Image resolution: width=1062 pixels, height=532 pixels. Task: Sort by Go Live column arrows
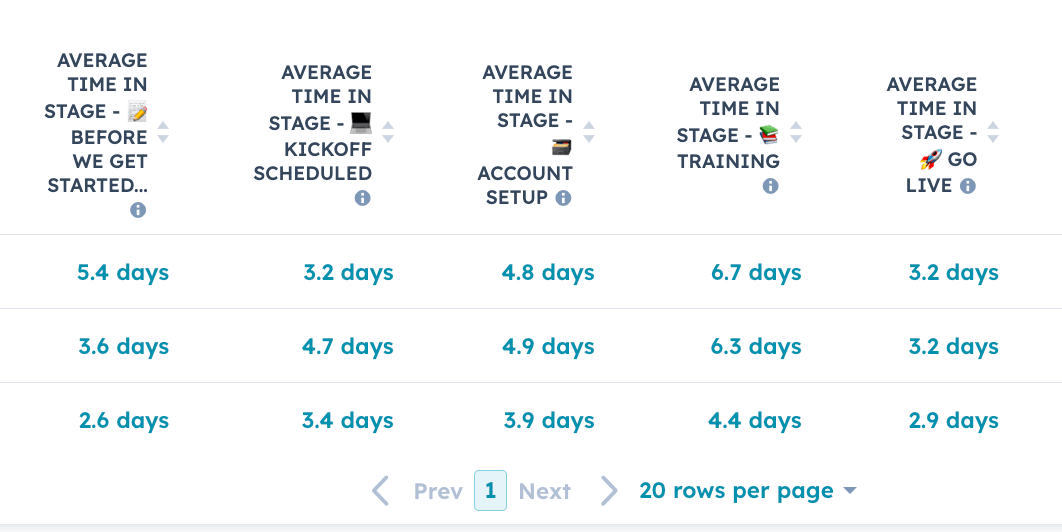point(993,131)
